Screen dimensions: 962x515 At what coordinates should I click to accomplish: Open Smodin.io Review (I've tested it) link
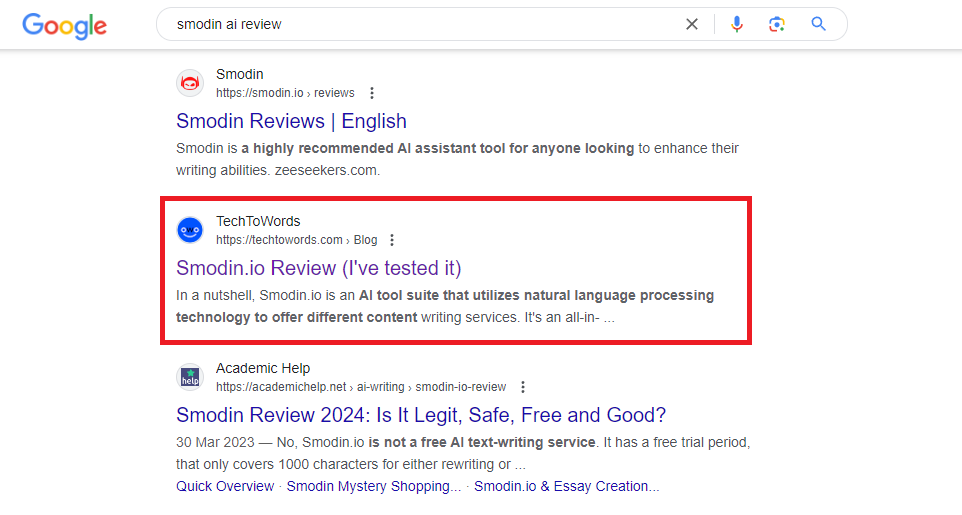tap(318, 268)
